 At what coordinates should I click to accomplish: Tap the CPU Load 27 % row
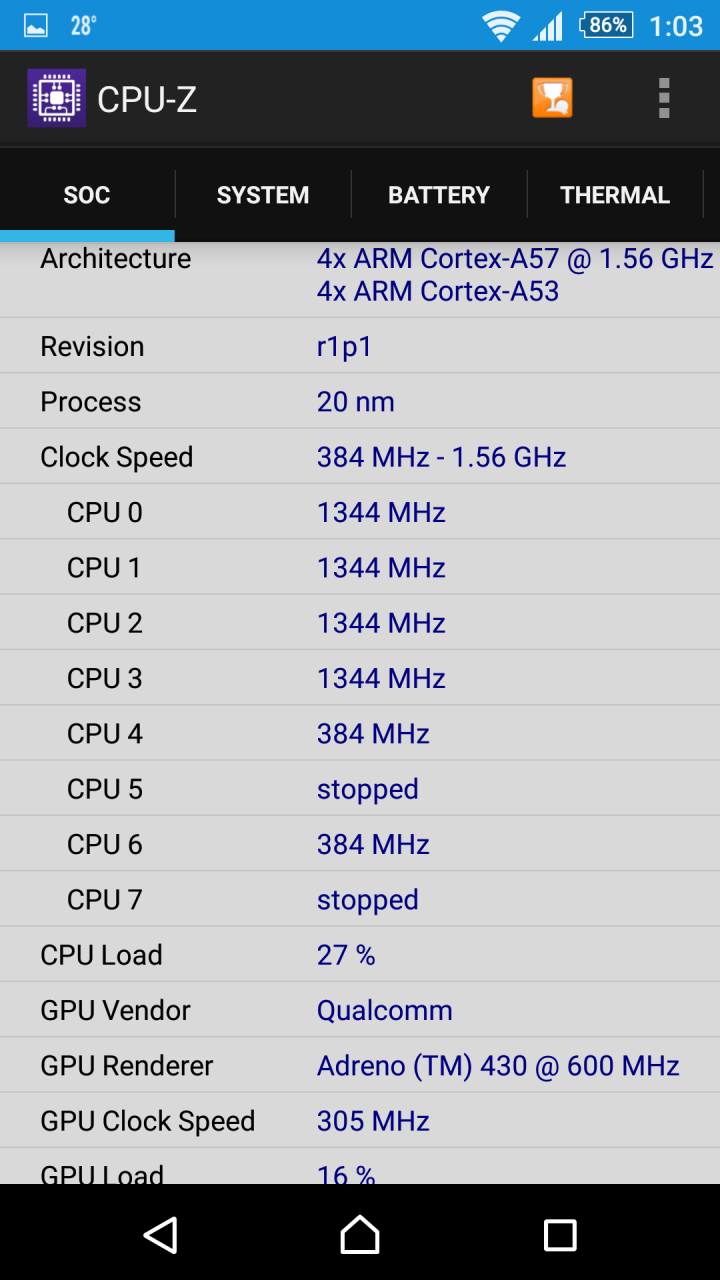[x=360, y=955]
